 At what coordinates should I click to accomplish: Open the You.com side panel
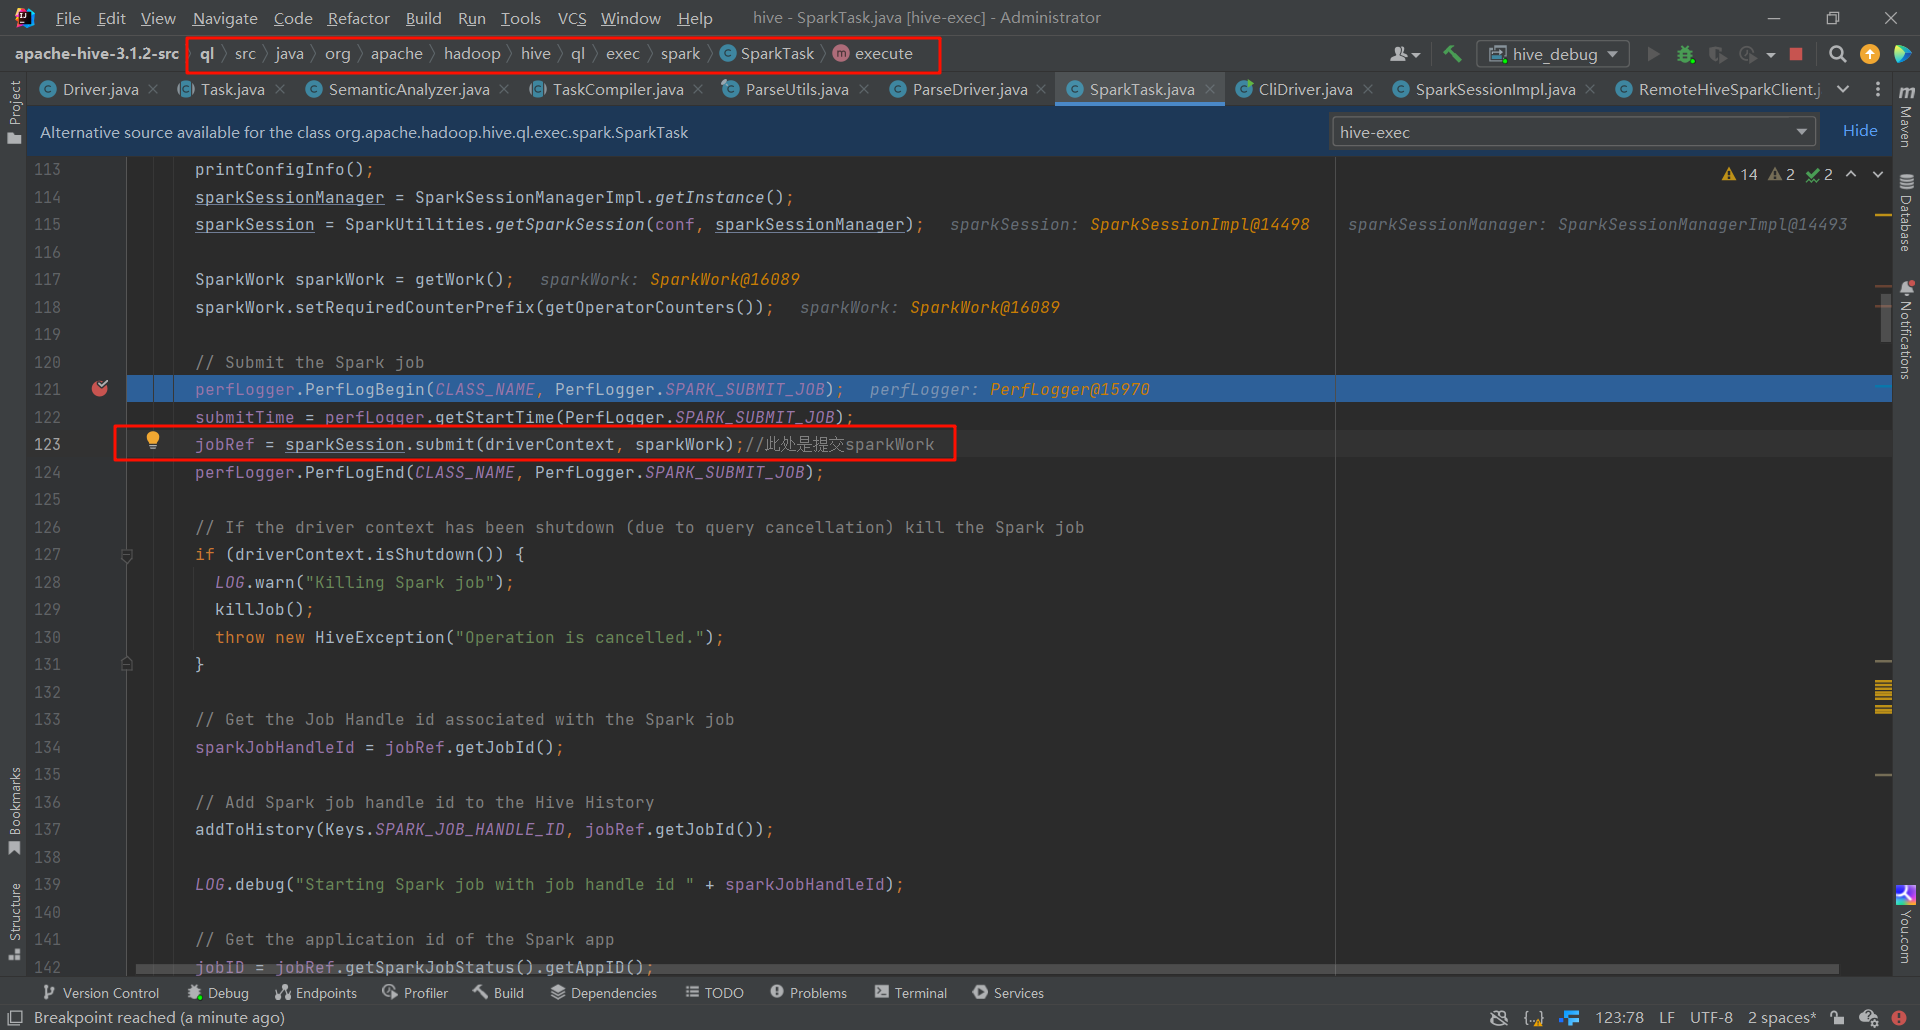1906,925
